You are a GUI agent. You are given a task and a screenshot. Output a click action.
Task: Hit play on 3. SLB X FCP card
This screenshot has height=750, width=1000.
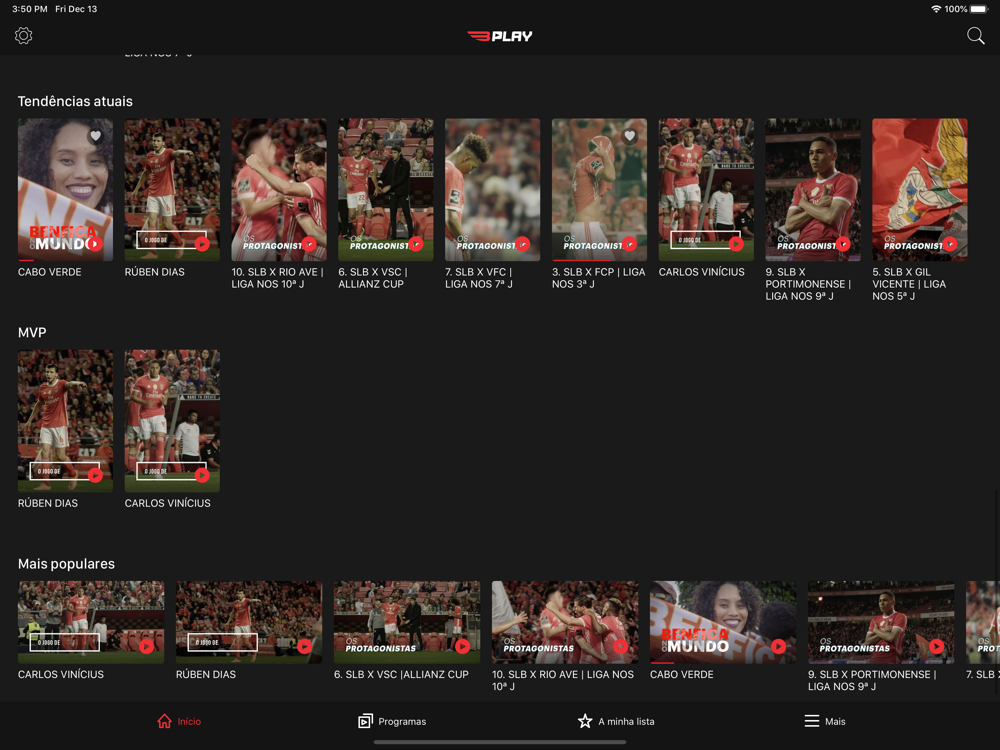[629, 244]
